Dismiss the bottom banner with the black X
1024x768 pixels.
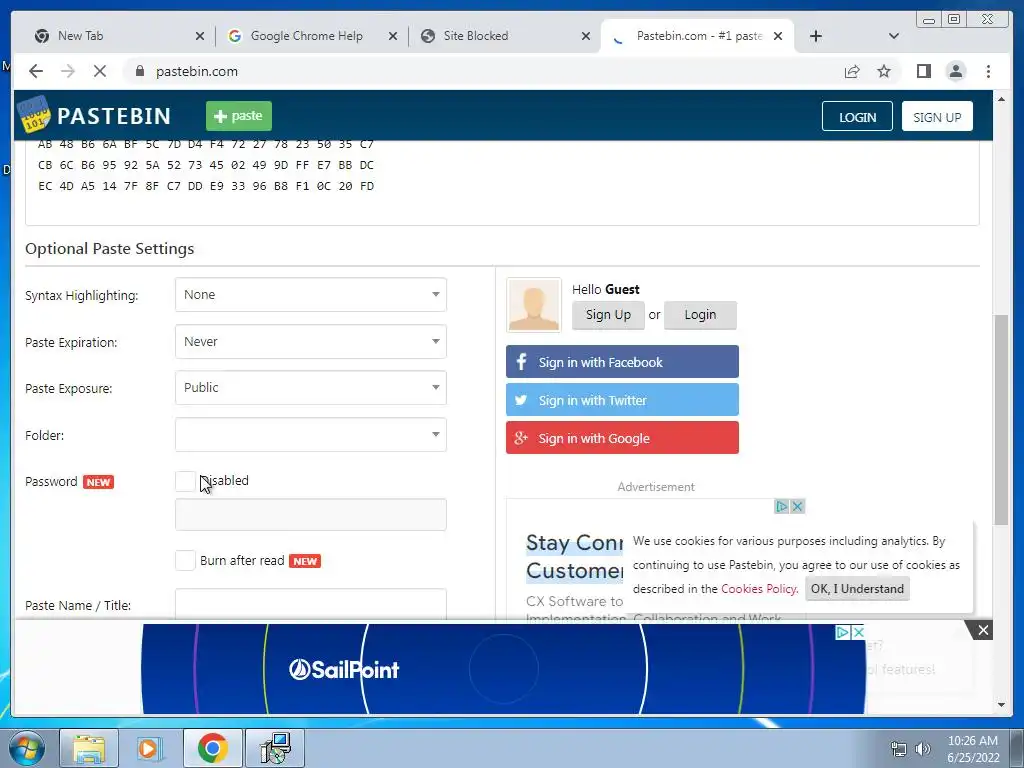(983, 630)
